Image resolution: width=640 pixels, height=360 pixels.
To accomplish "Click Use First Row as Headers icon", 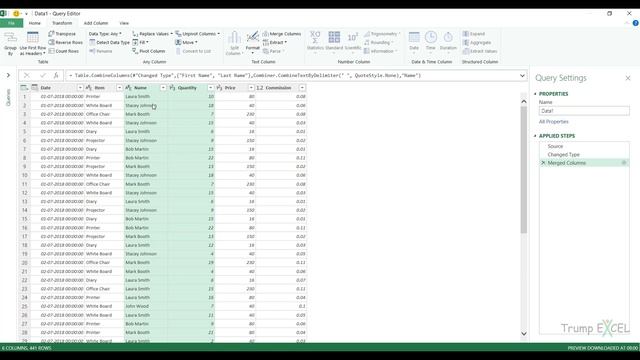I will tap(33, 43).
